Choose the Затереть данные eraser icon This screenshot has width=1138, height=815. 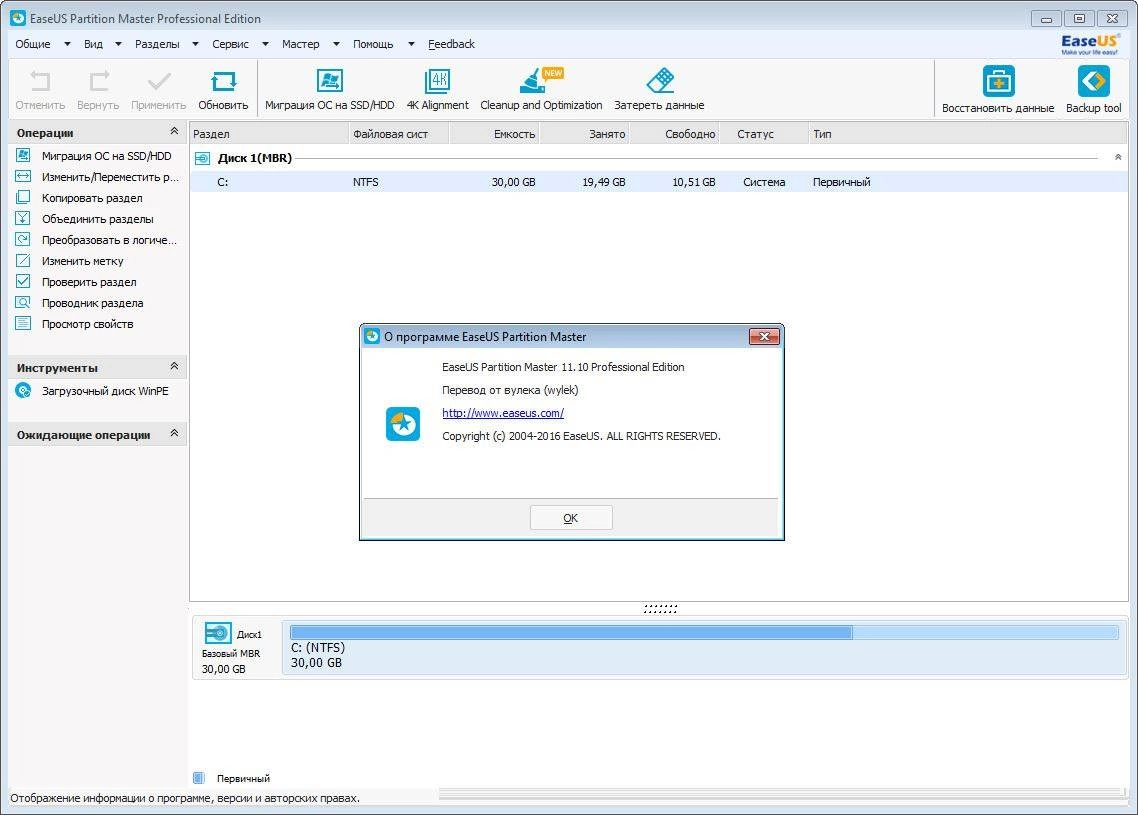pyautogui.click(x=660, y=81)
